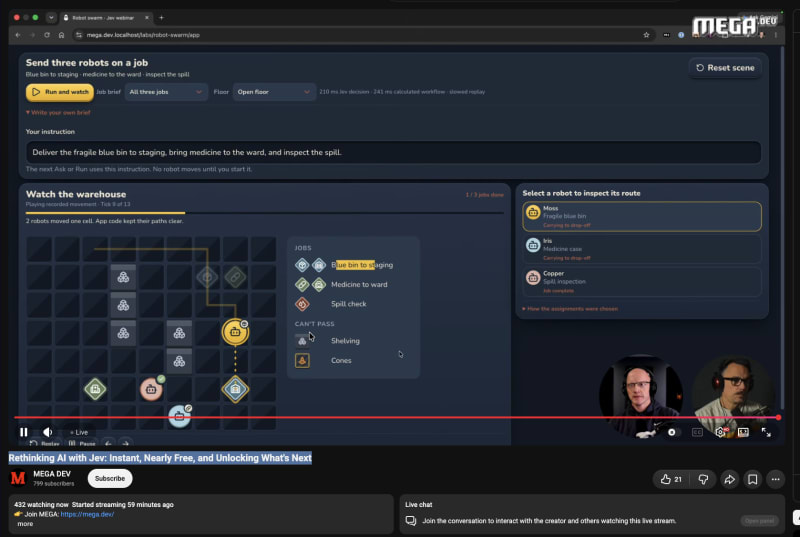This screenshot has width=800, height=537.
Task: Open the live chat panel
Action: (x=759, y=521)
